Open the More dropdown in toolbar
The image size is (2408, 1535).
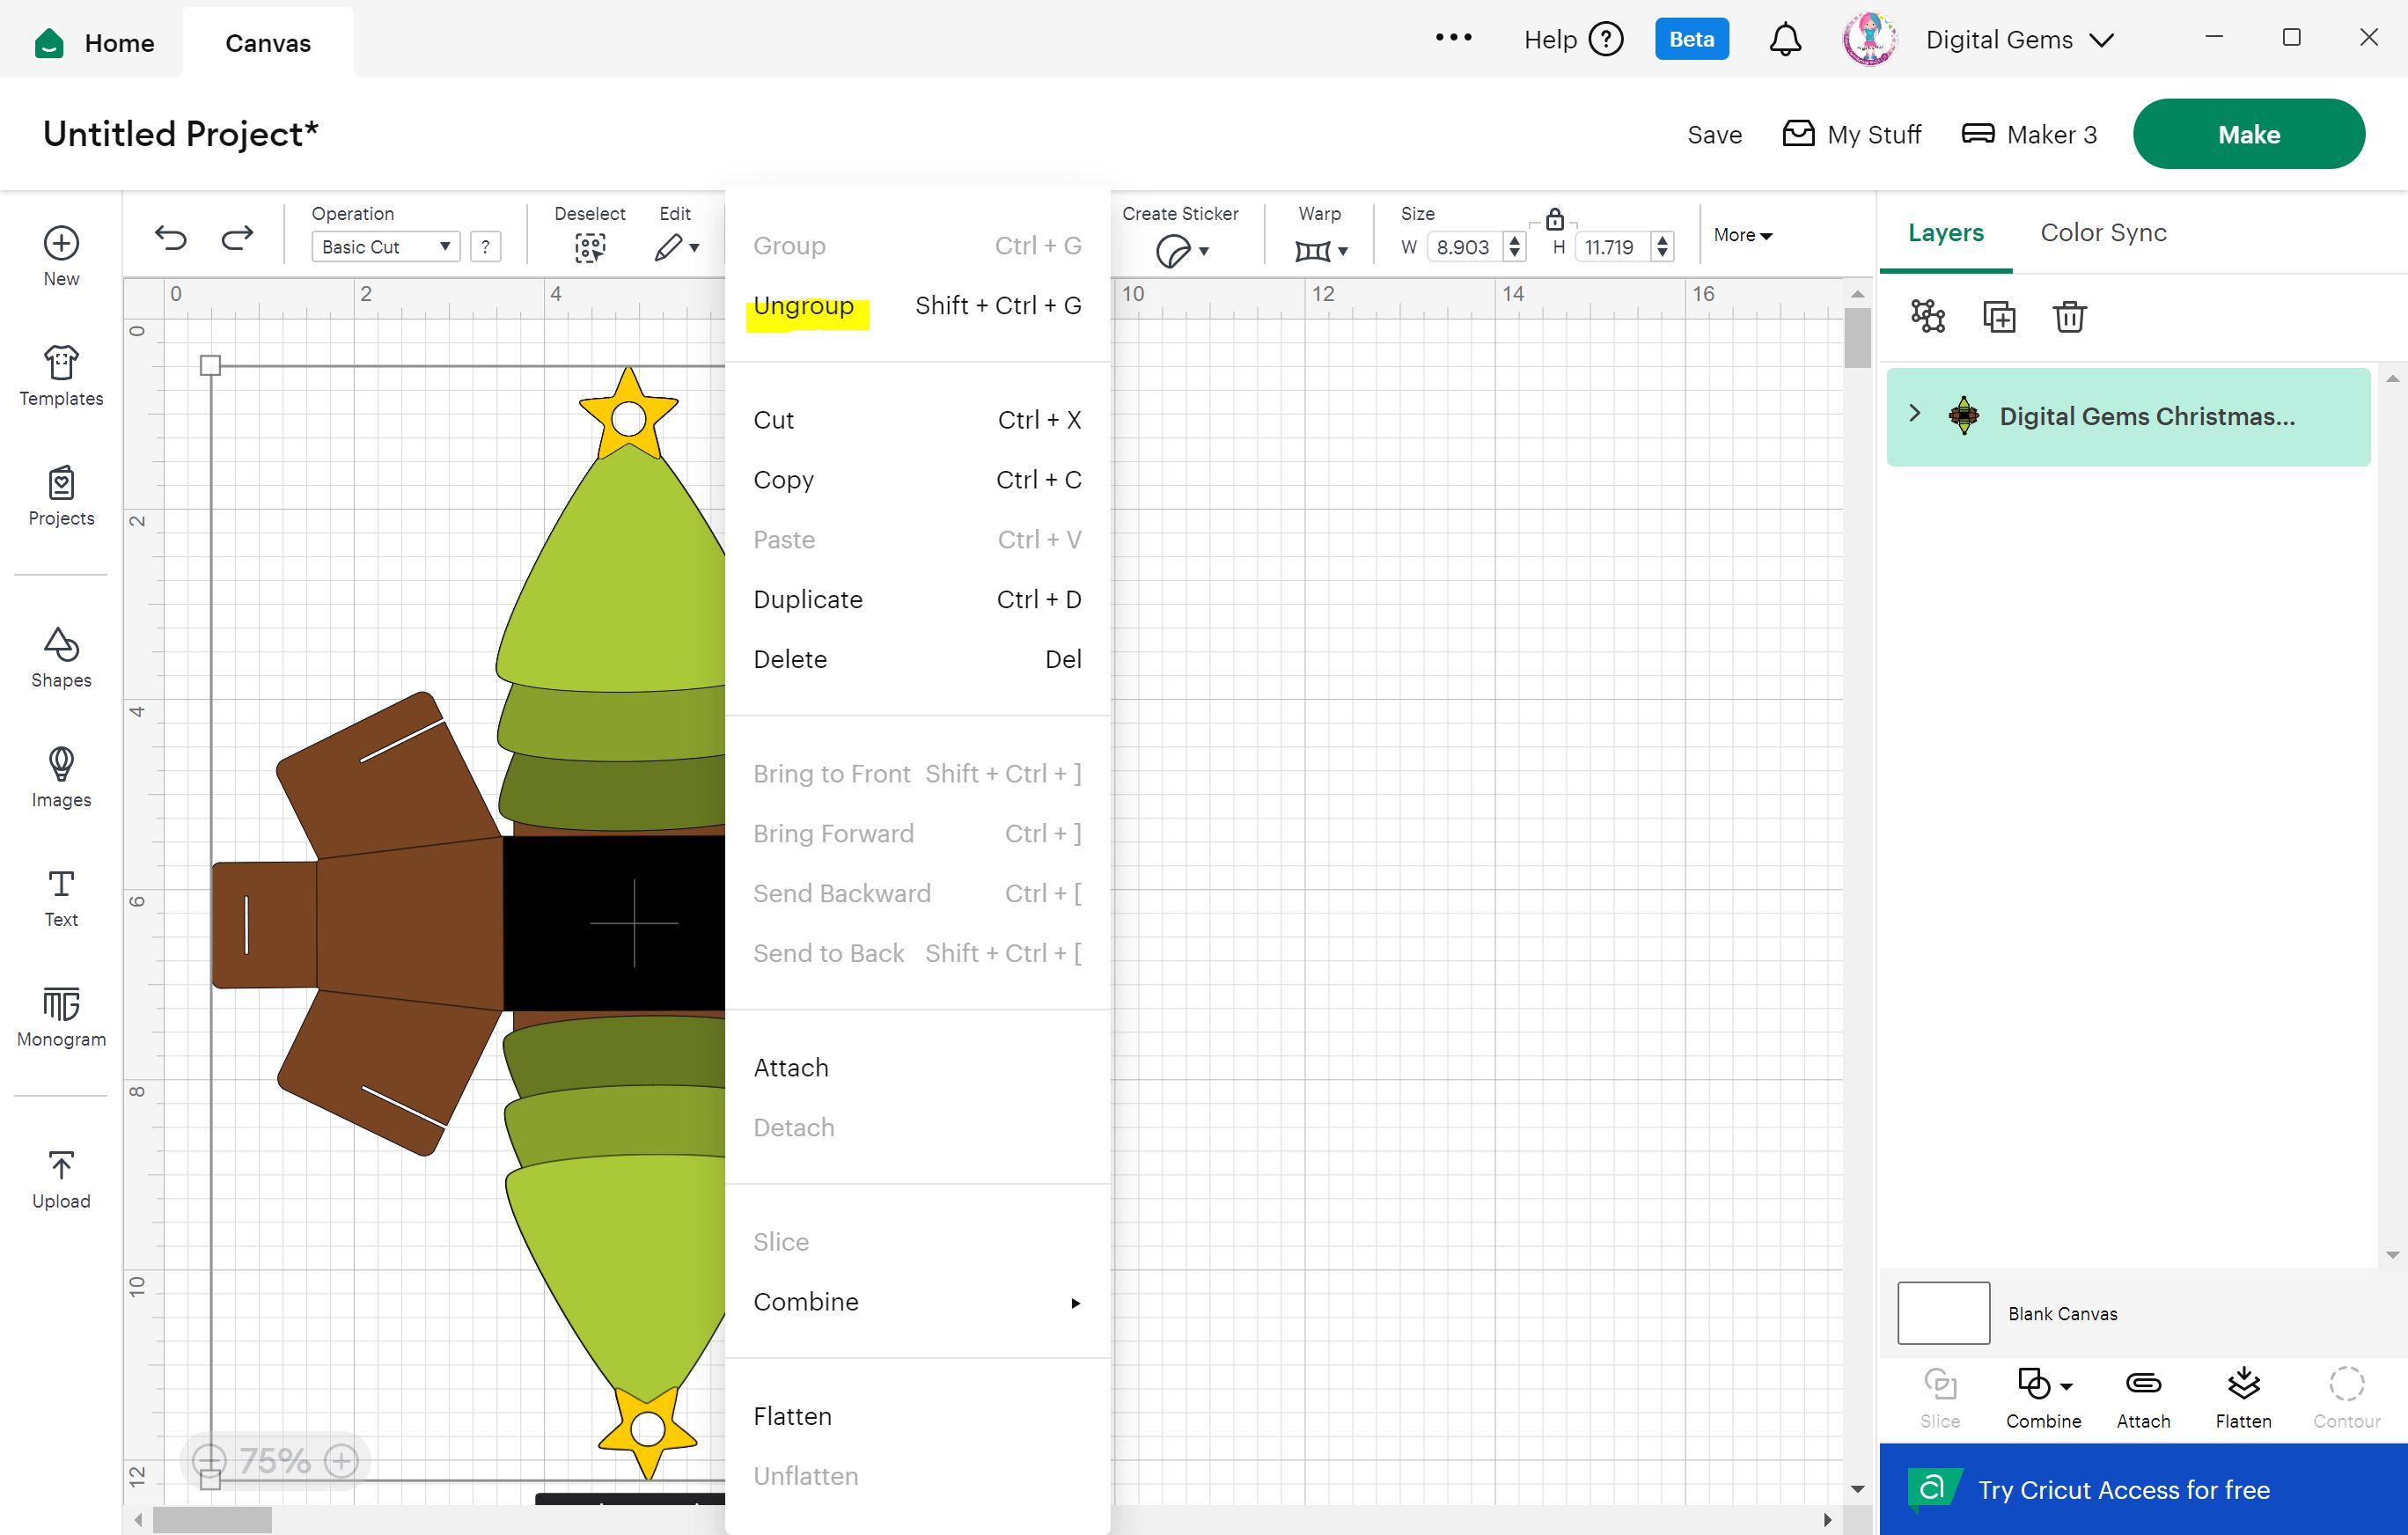pyautogui.click(x=1742, y=235)
